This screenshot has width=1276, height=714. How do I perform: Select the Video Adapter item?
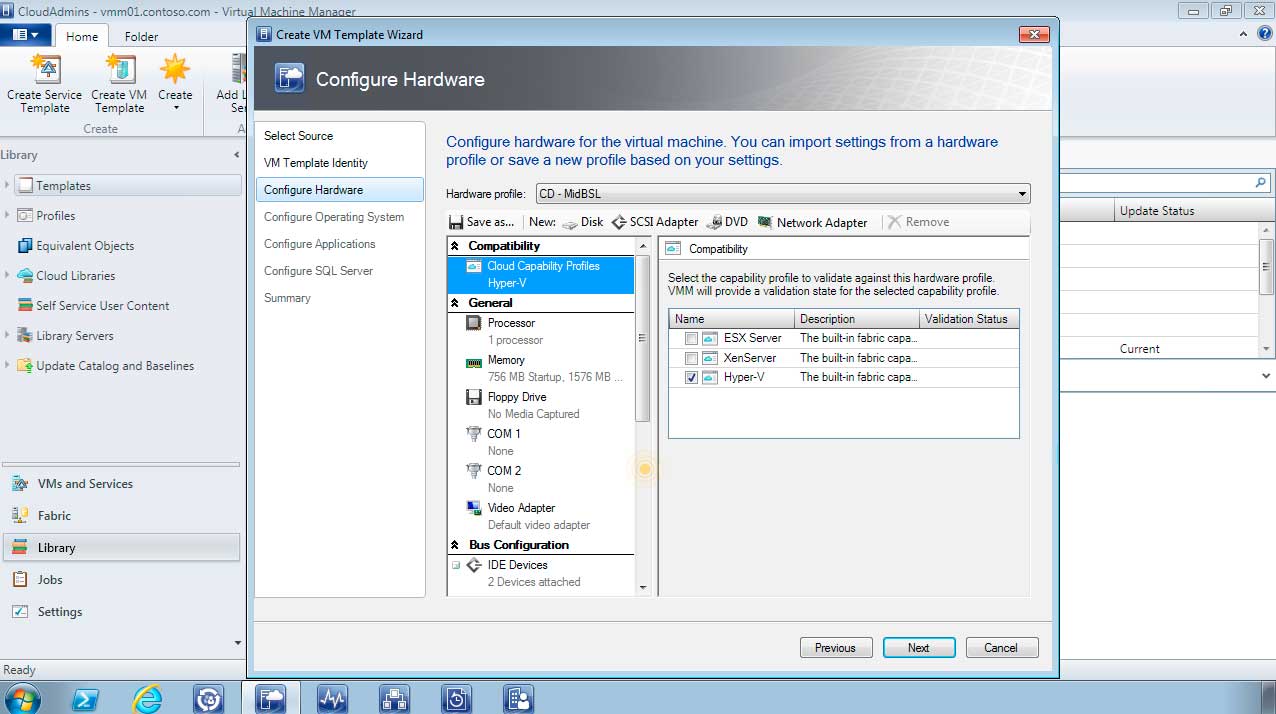tap(541, 516)
